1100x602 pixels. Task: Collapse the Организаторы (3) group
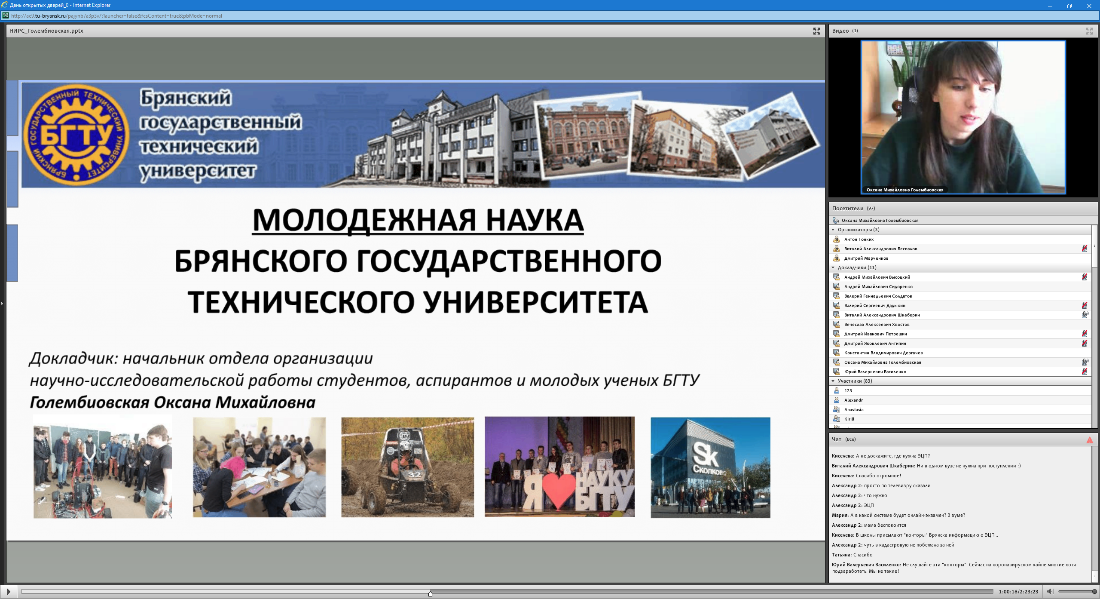[x=833, y=229]
